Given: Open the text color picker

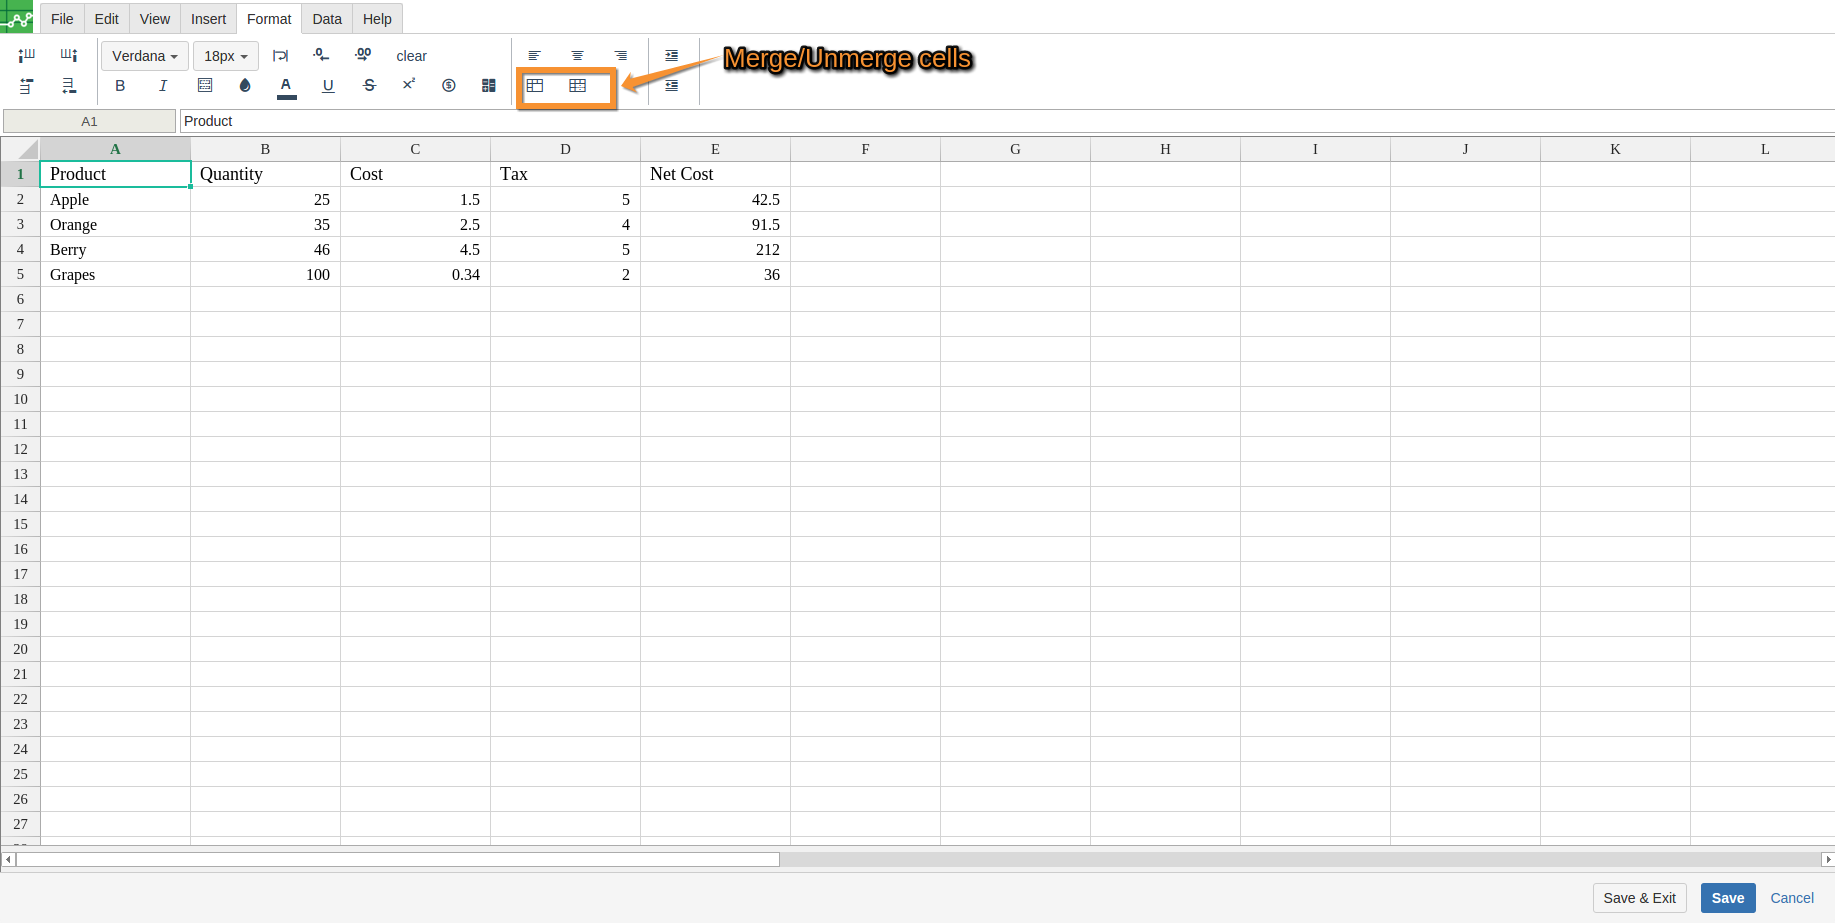Looking at the screenshot, I should (286, 86).
